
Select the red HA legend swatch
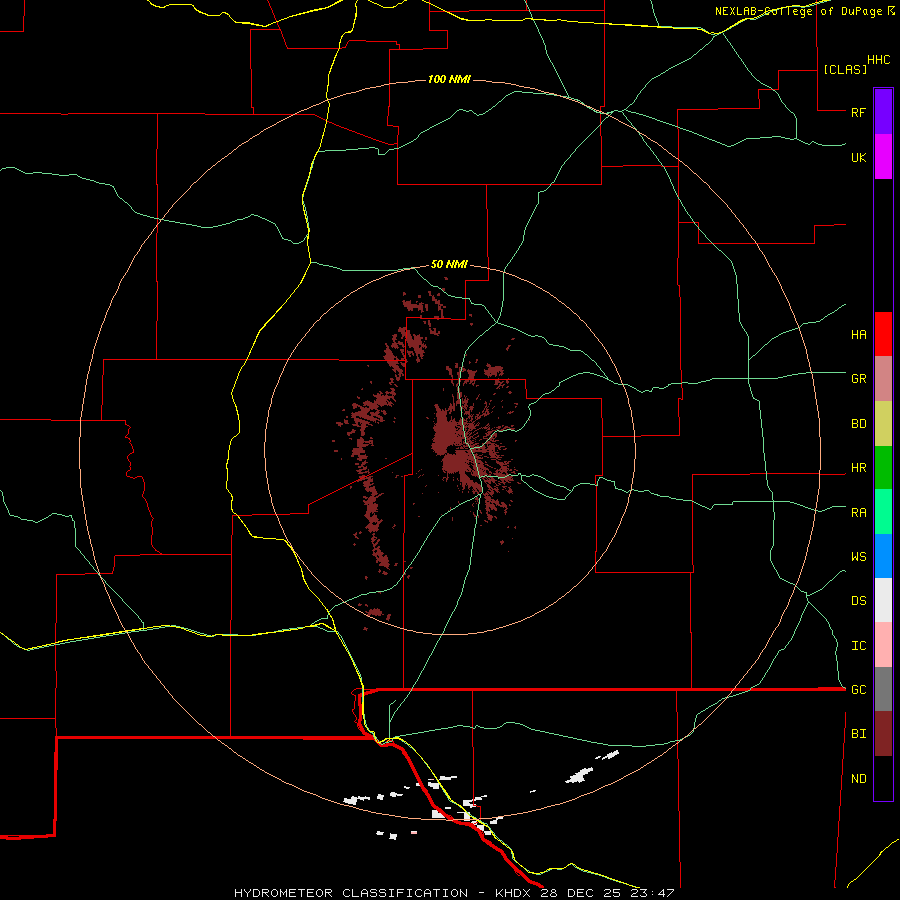click(x=883, y=334)
